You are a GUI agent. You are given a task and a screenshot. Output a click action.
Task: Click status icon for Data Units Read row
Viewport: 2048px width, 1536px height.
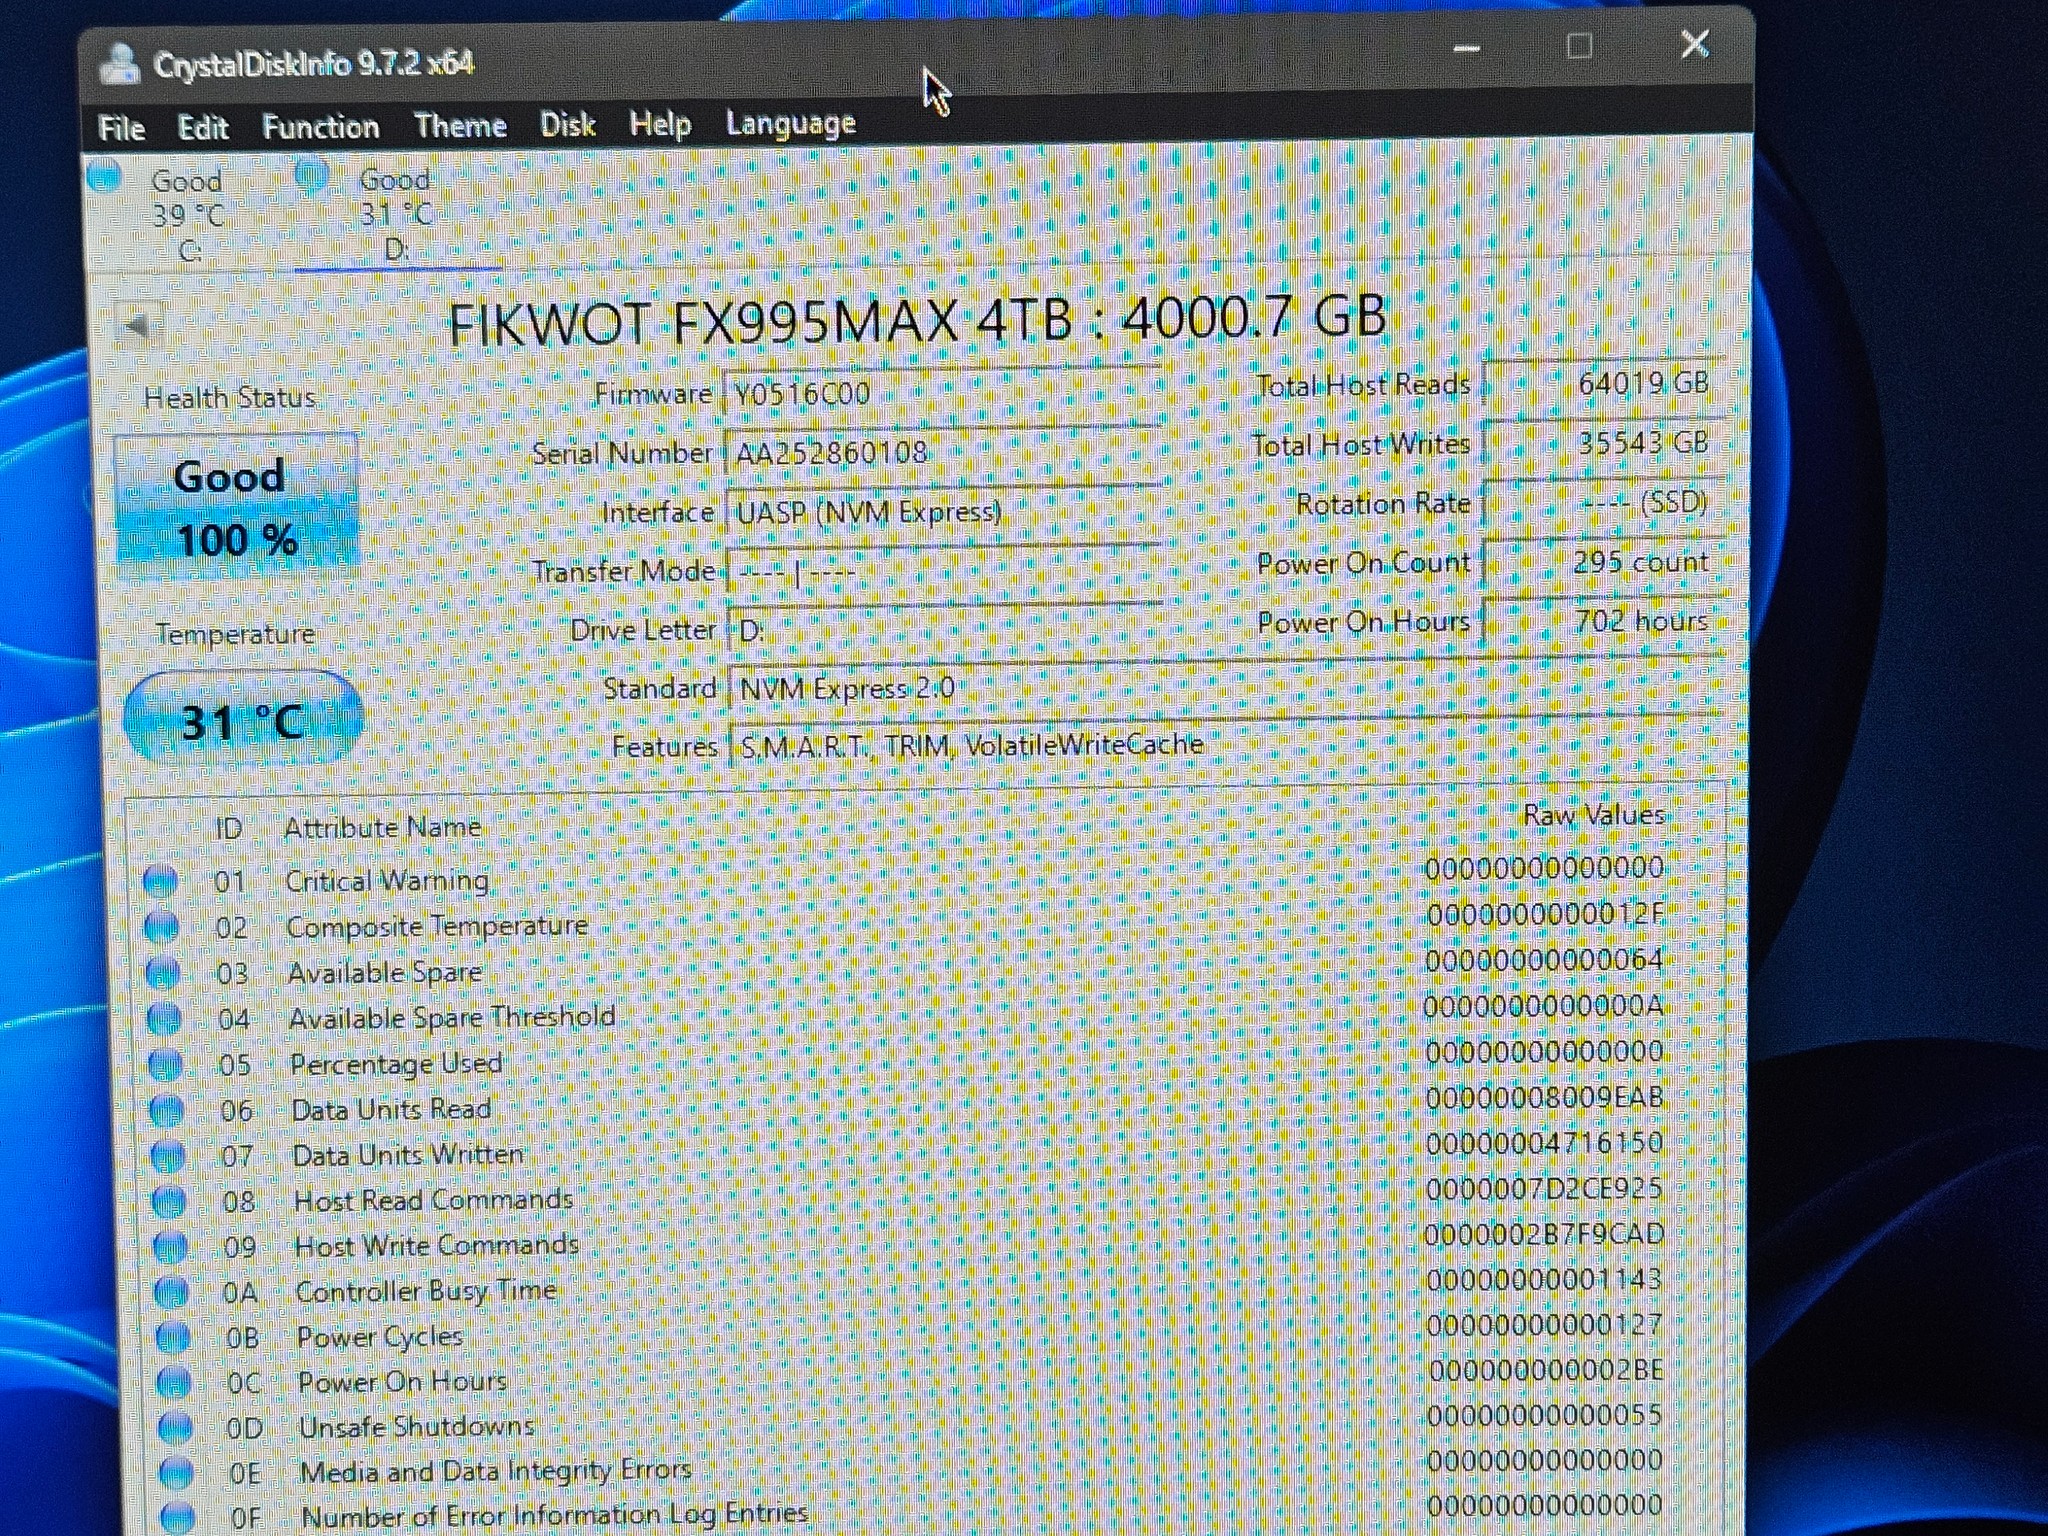pyautogui.click(x=166, y=1111)
